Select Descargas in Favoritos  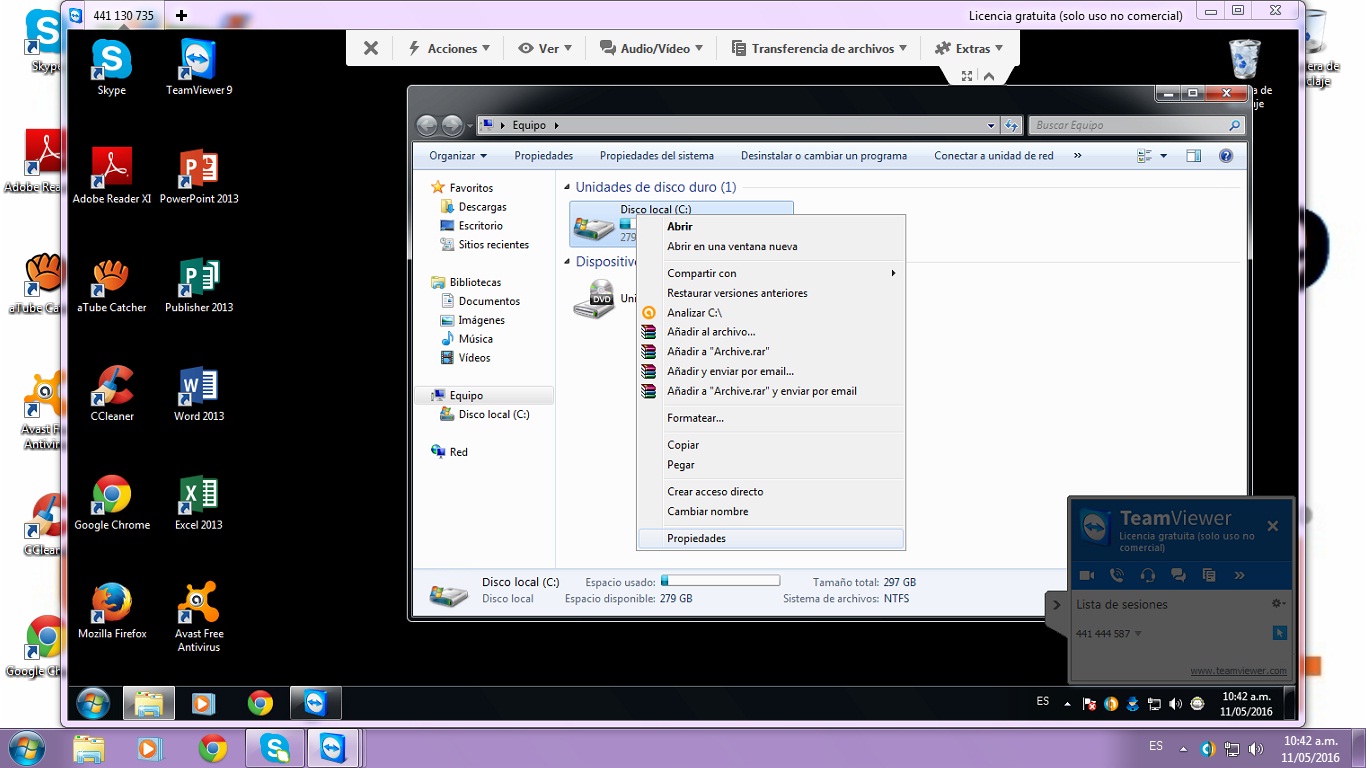(482, 207)
